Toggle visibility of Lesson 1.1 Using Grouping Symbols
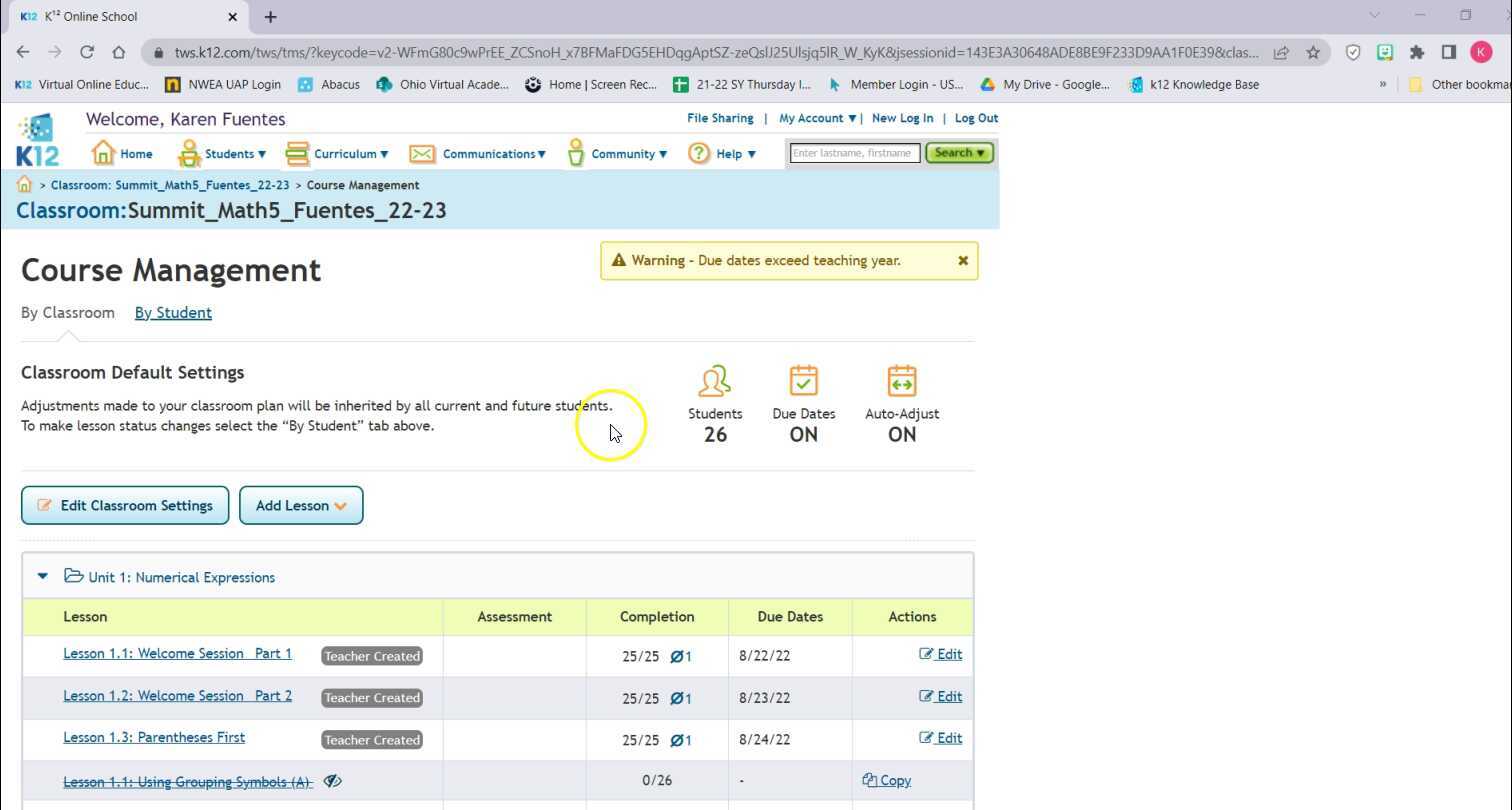 coord(331,780)
